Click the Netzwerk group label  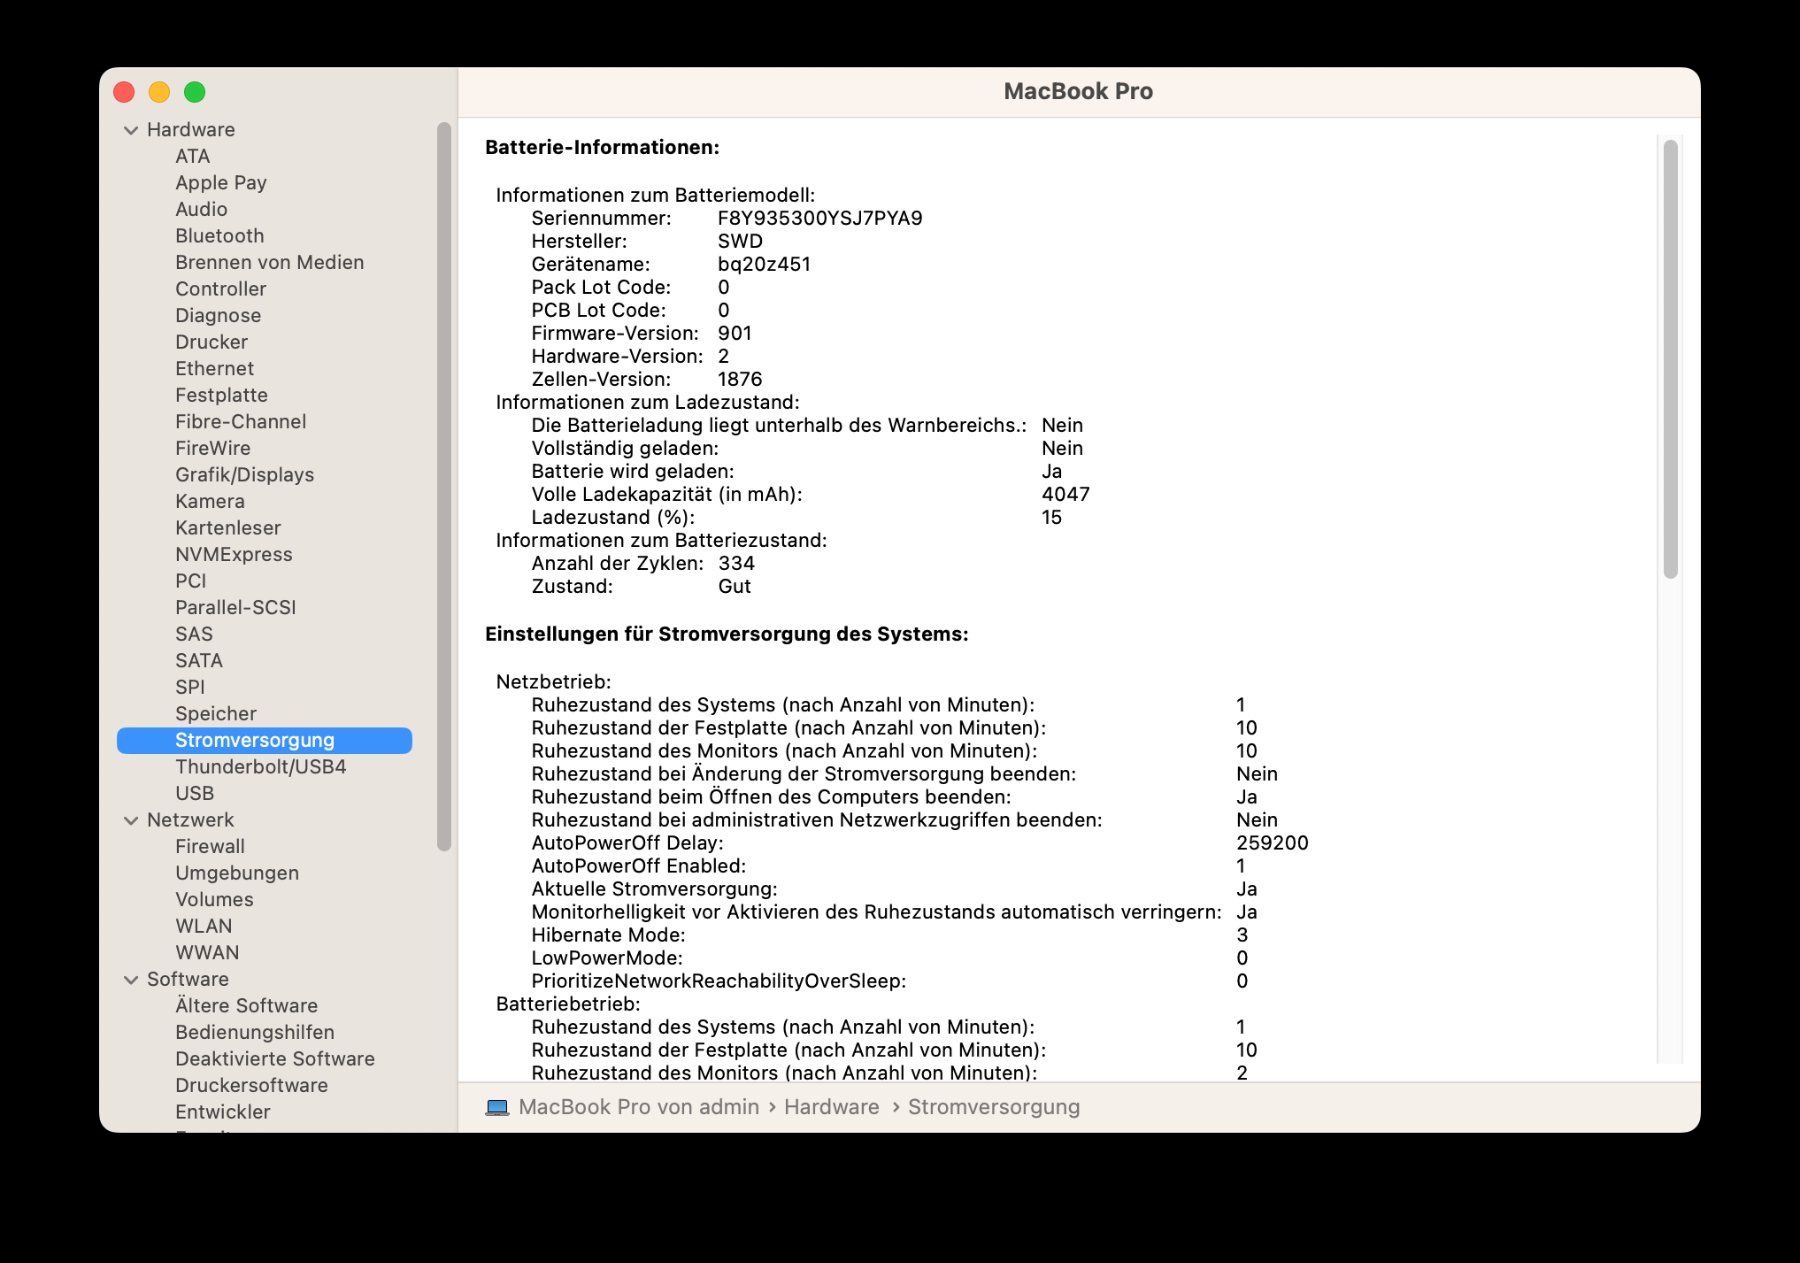tap(190, 819)
